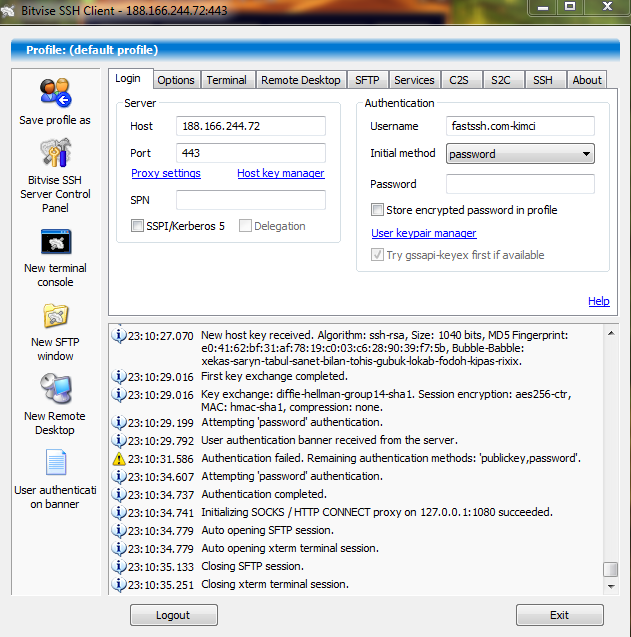Click info icon for Auto opening xterm session
This screenshot has width=631, height=637.
click(119, 548)
